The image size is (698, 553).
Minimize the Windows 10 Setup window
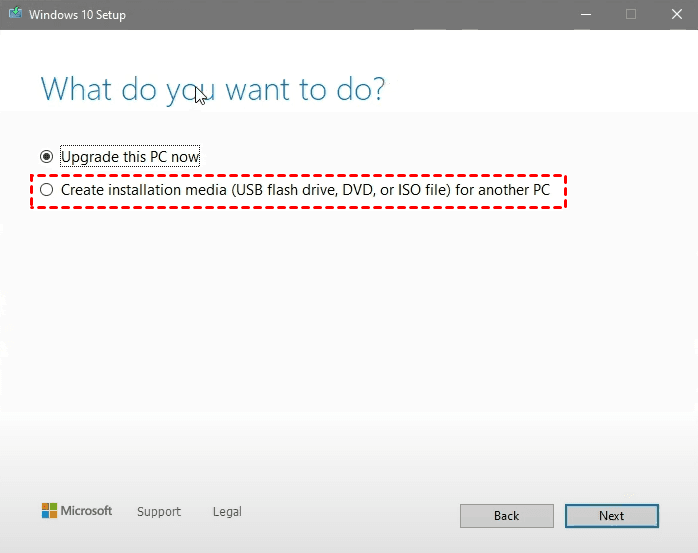[x=586, y=15]
